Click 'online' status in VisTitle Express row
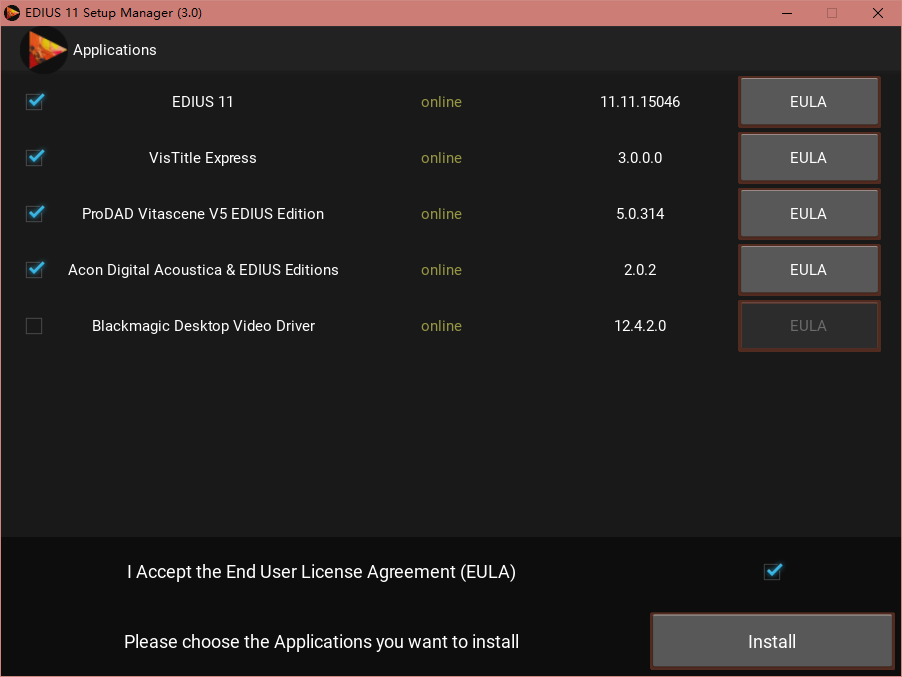Screen dimensions: 902x677 click(441, 158)
